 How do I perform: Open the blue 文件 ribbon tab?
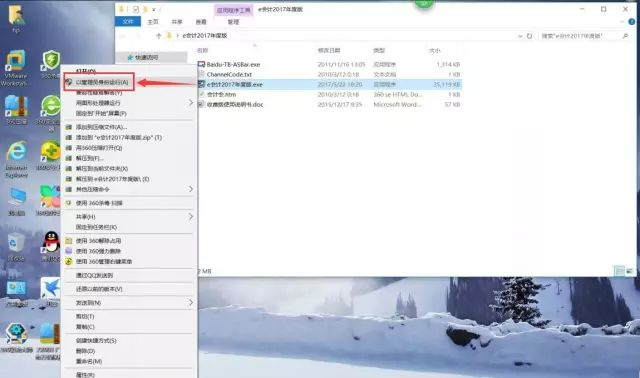coord(128,22)
